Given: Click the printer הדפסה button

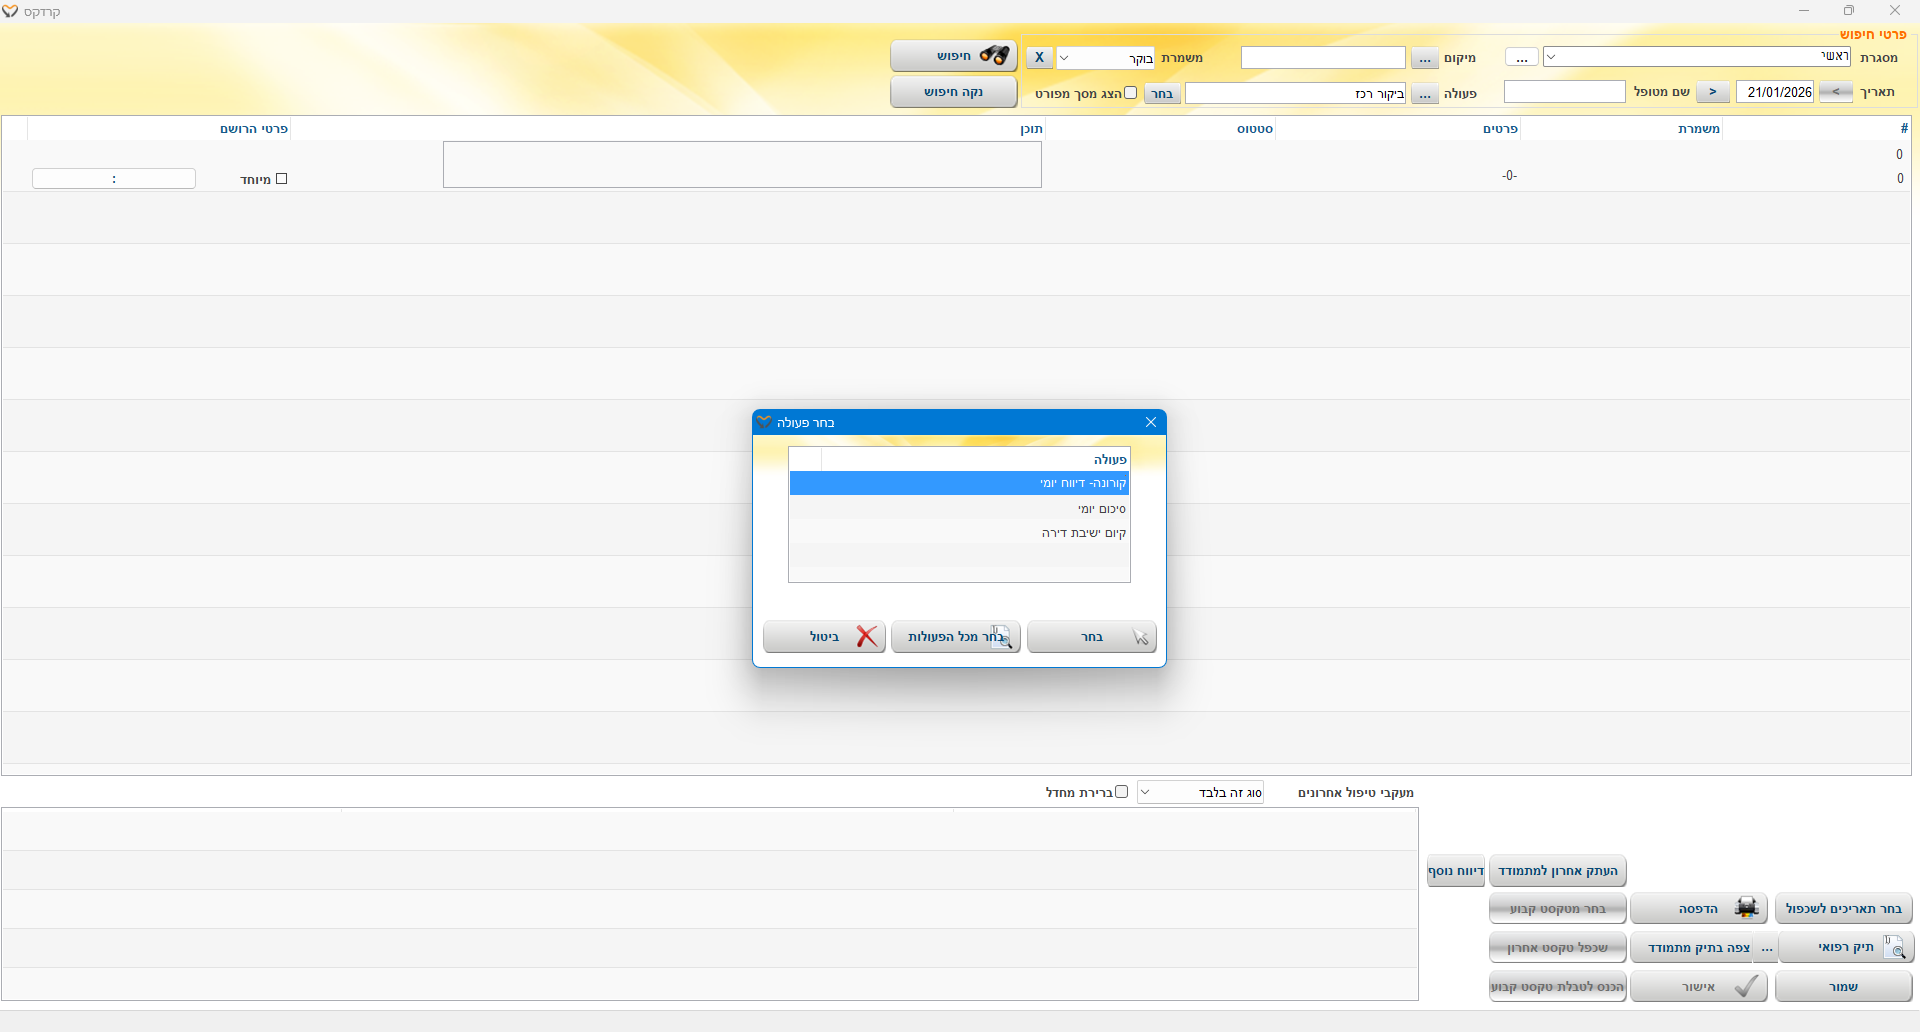Looking at the screenshot, I should pyautogui.click(x=1698, y=909).
